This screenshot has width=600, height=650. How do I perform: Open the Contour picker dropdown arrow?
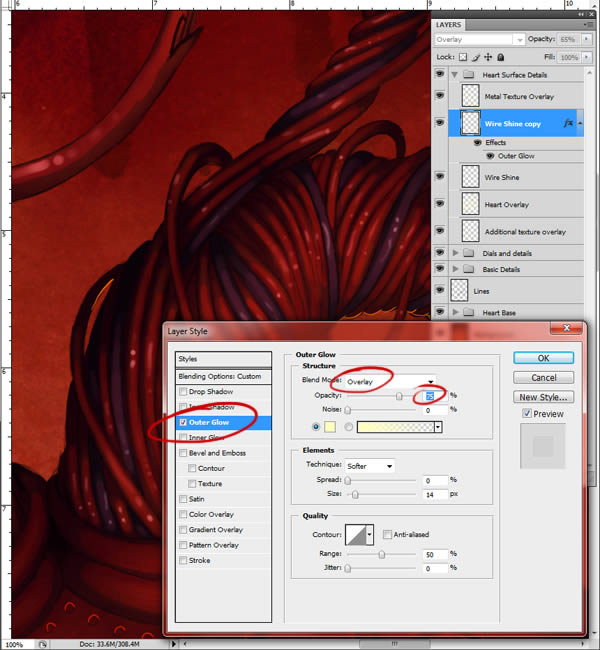[369, 535]
